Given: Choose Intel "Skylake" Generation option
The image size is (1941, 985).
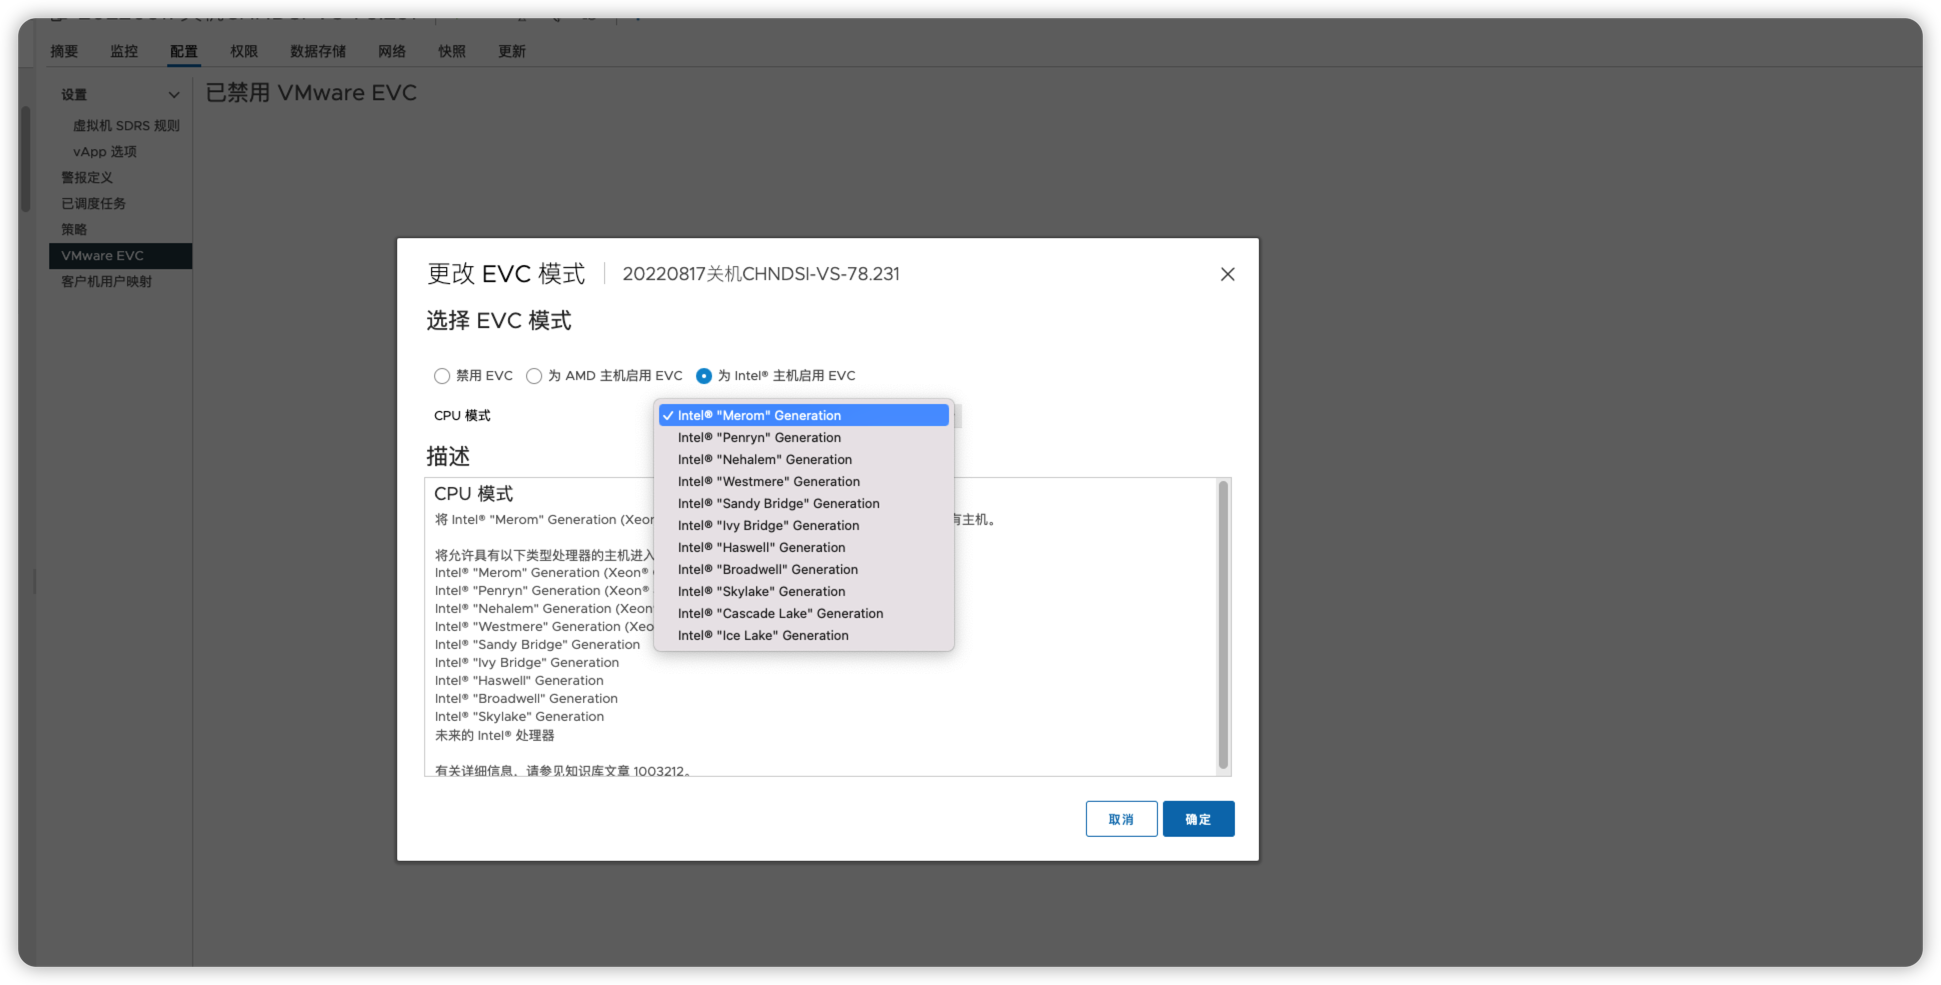Looking at the screenshot, I should (803, 591).
